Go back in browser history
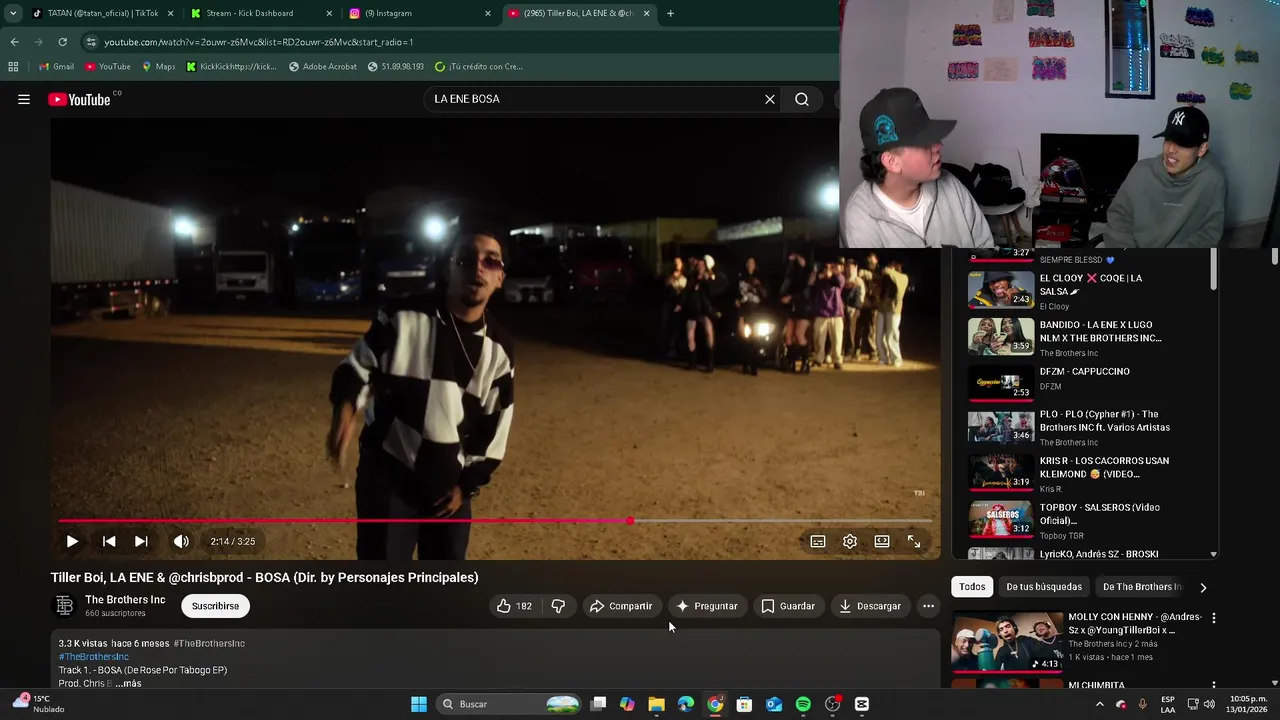The image size is (1280, 720). 14,42
